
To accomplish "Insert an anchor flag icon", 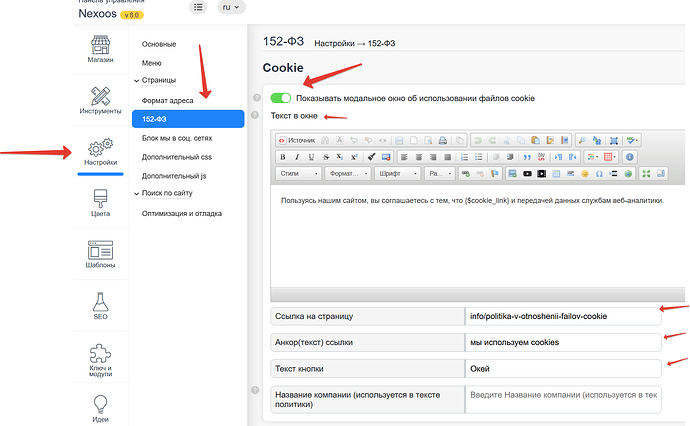I will click(494, 174).
